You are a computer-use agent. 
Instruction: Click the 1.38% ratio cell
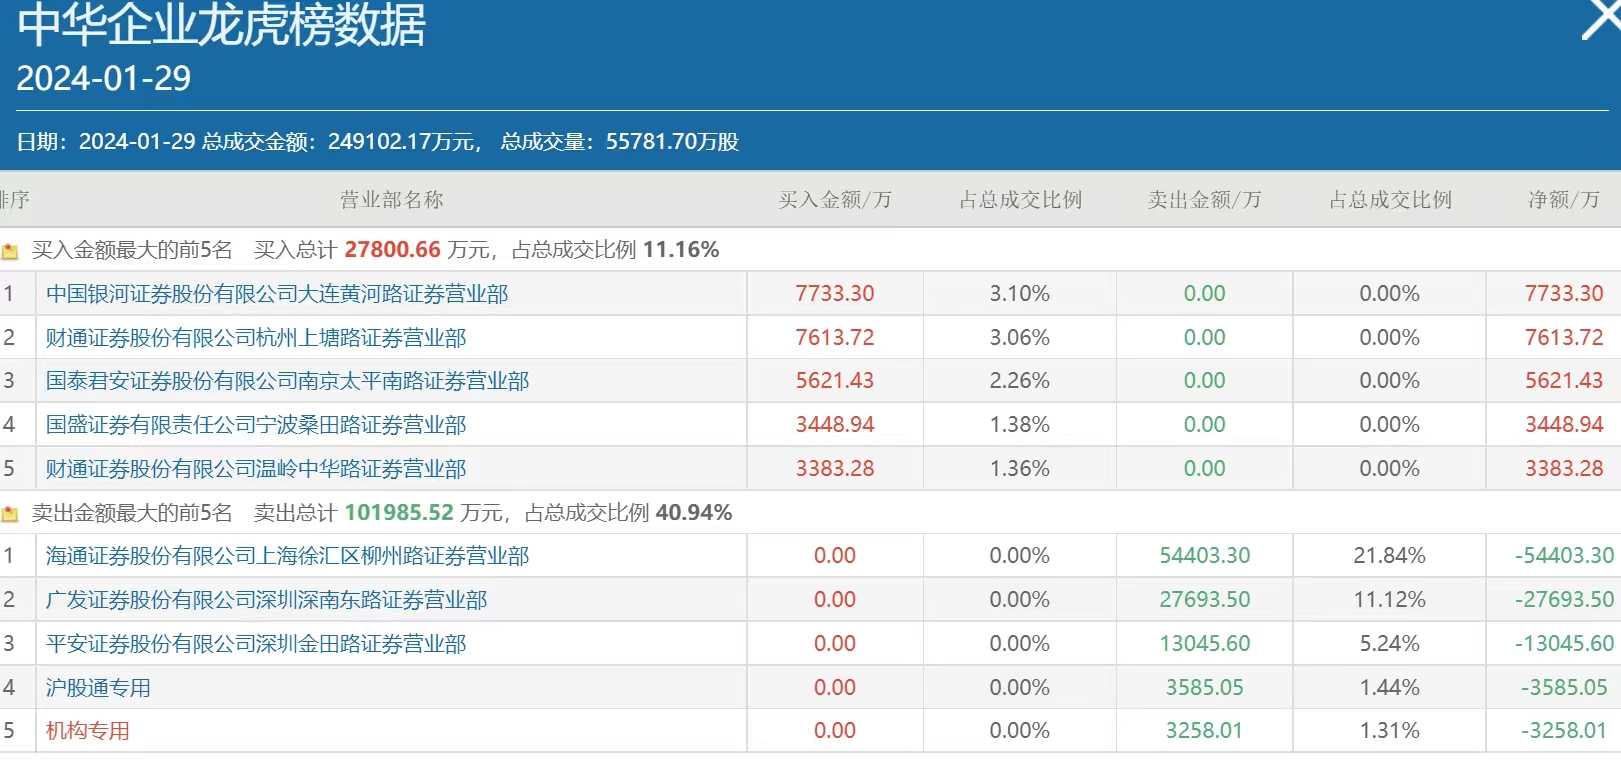tap(1020, 425)
